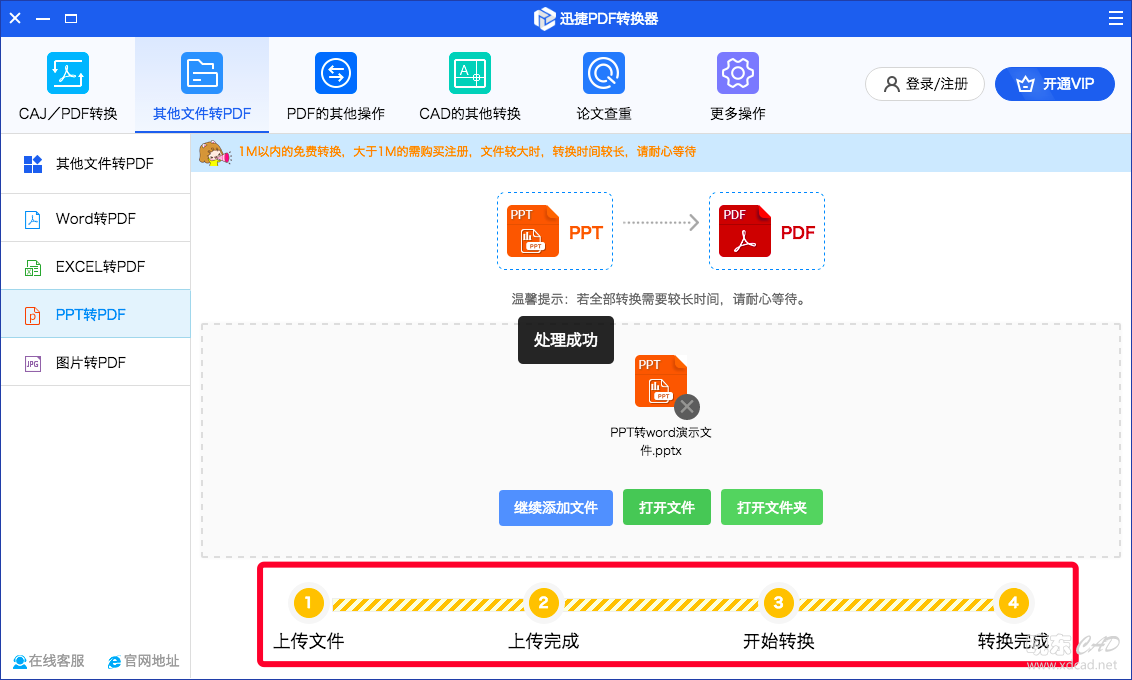This screenshot has height=680, width=1132.
Task: Click 继续添加文件 button
Action: click(x=556, y=507)
